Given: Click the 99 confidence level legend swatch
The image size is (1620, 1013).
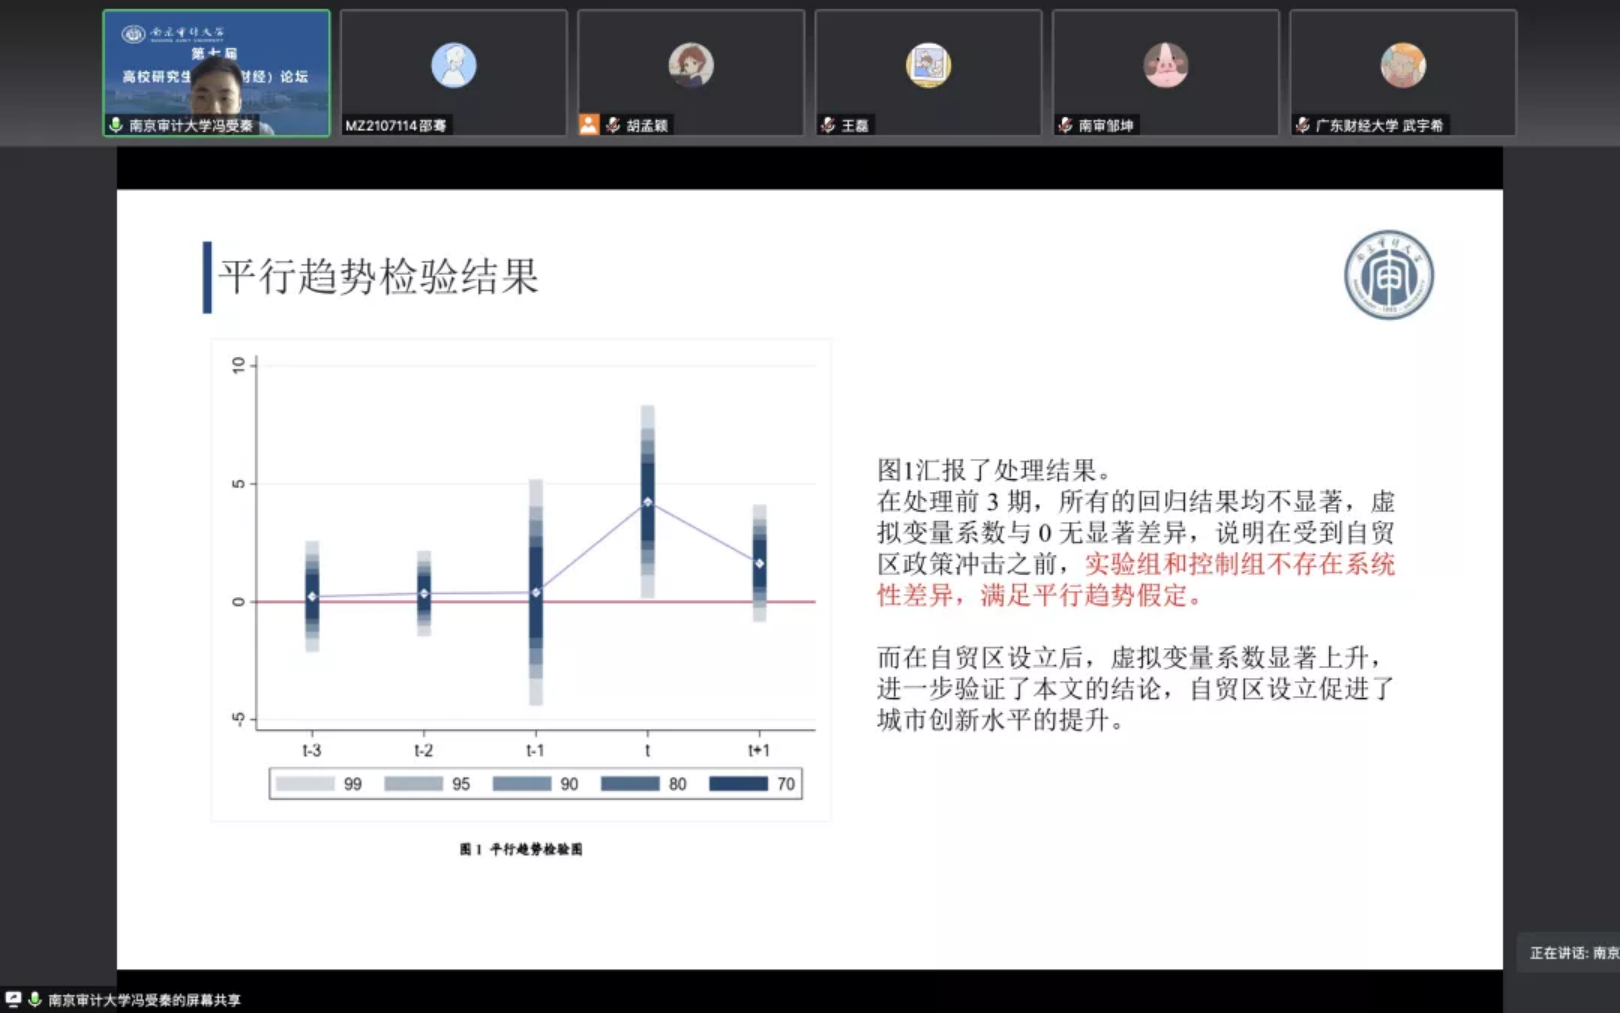Looking at the screenshot, I should pyautogui.click(x=305, y=784).
